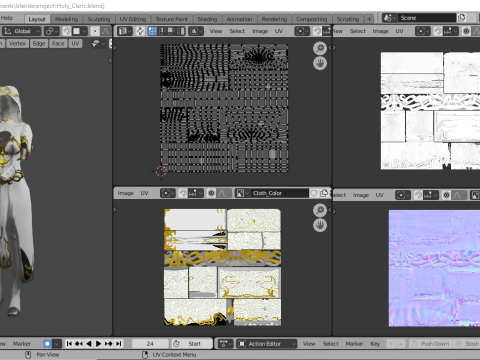Browse images next to Cloth_Color field

243,193
